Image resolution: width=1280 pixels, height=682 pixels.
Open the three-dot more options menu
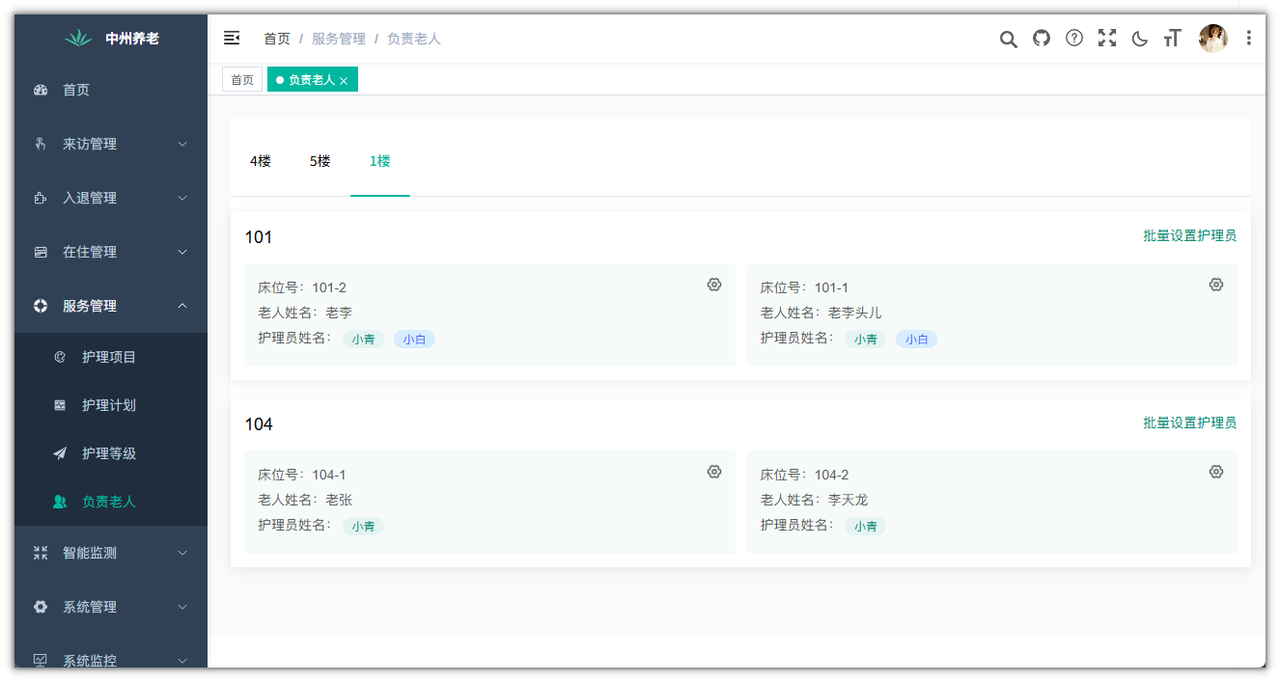click(x=1249, y=38)
